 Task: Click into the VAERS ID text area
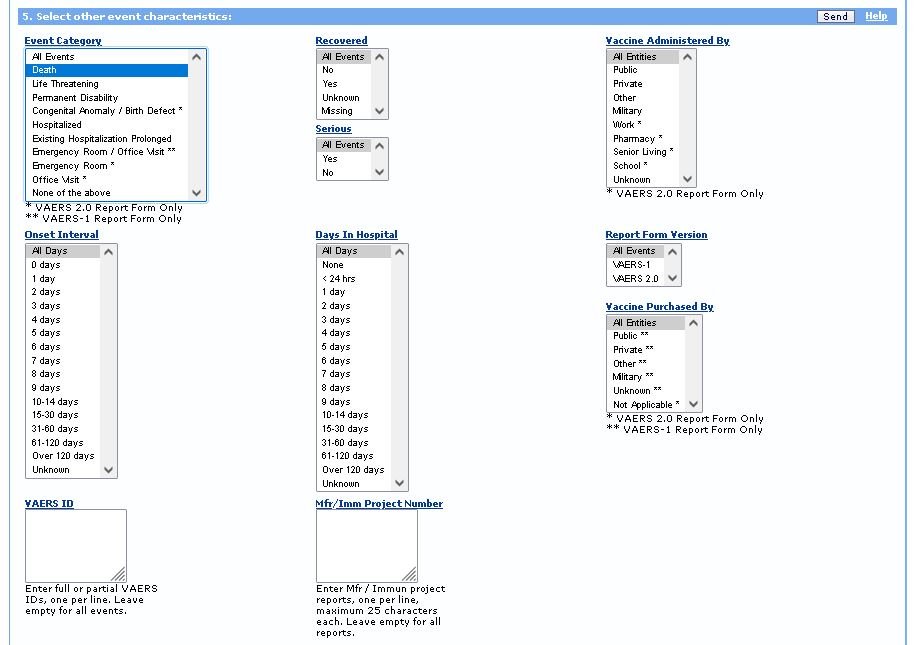click(76, 545)
